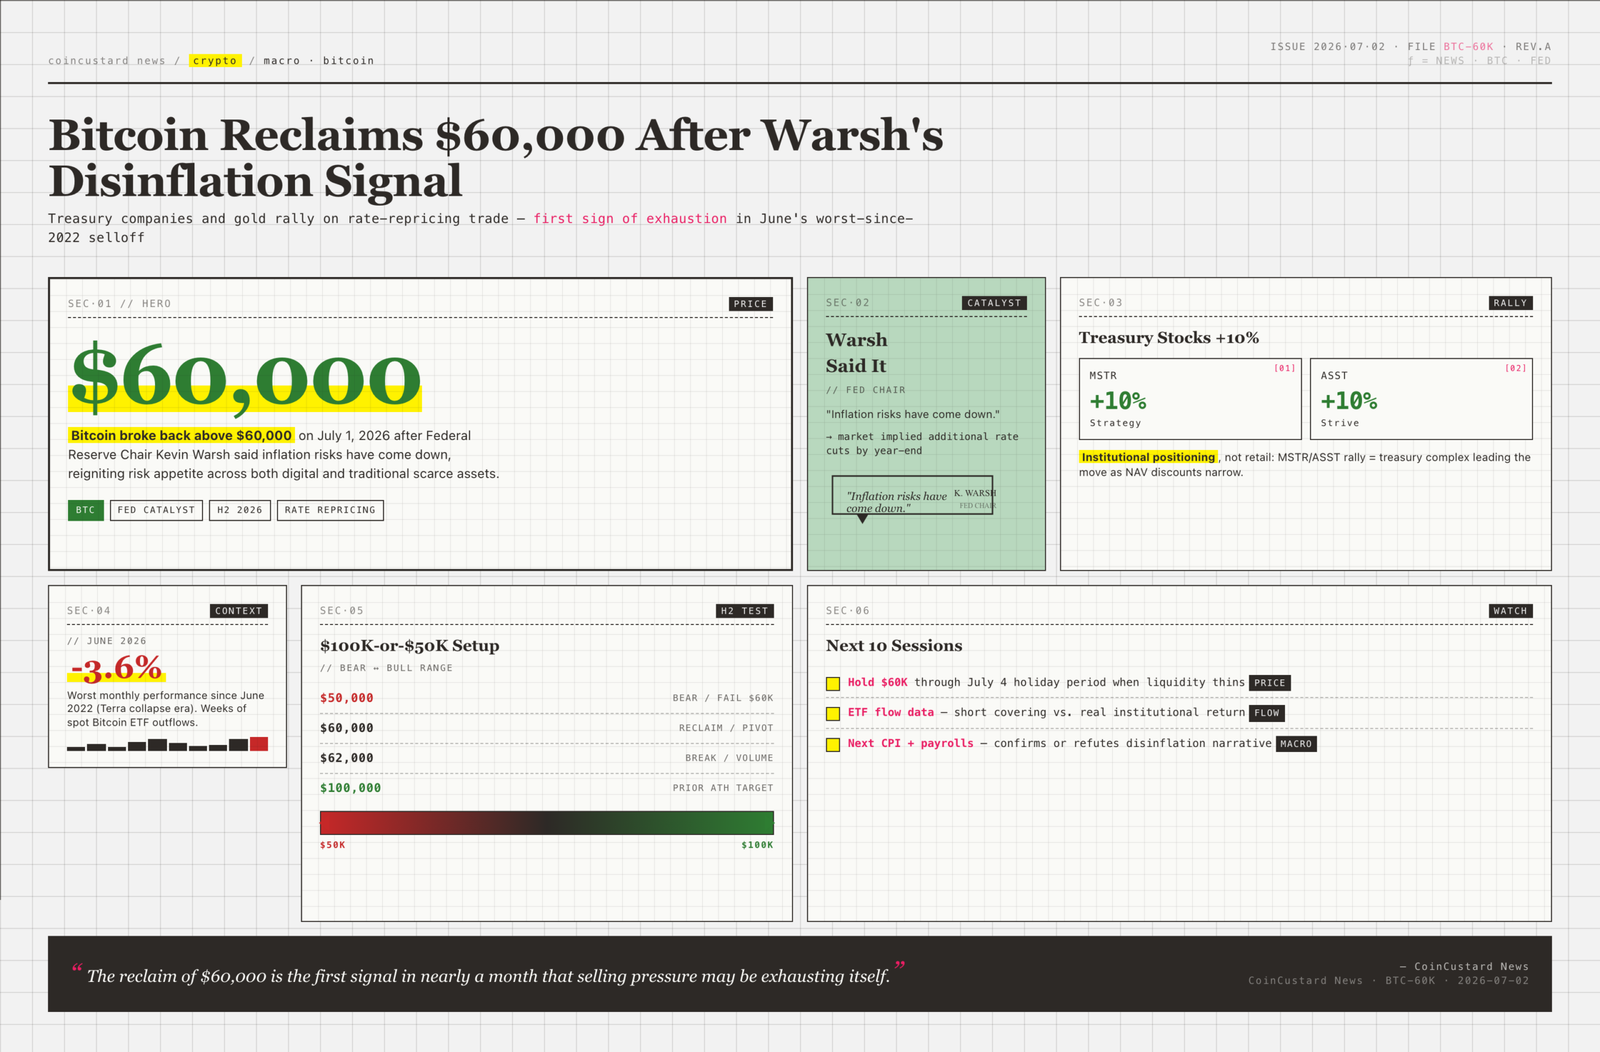Click the '$100K-or-$50K Setup' heading
The image size is (1600, 1052).
410,646
